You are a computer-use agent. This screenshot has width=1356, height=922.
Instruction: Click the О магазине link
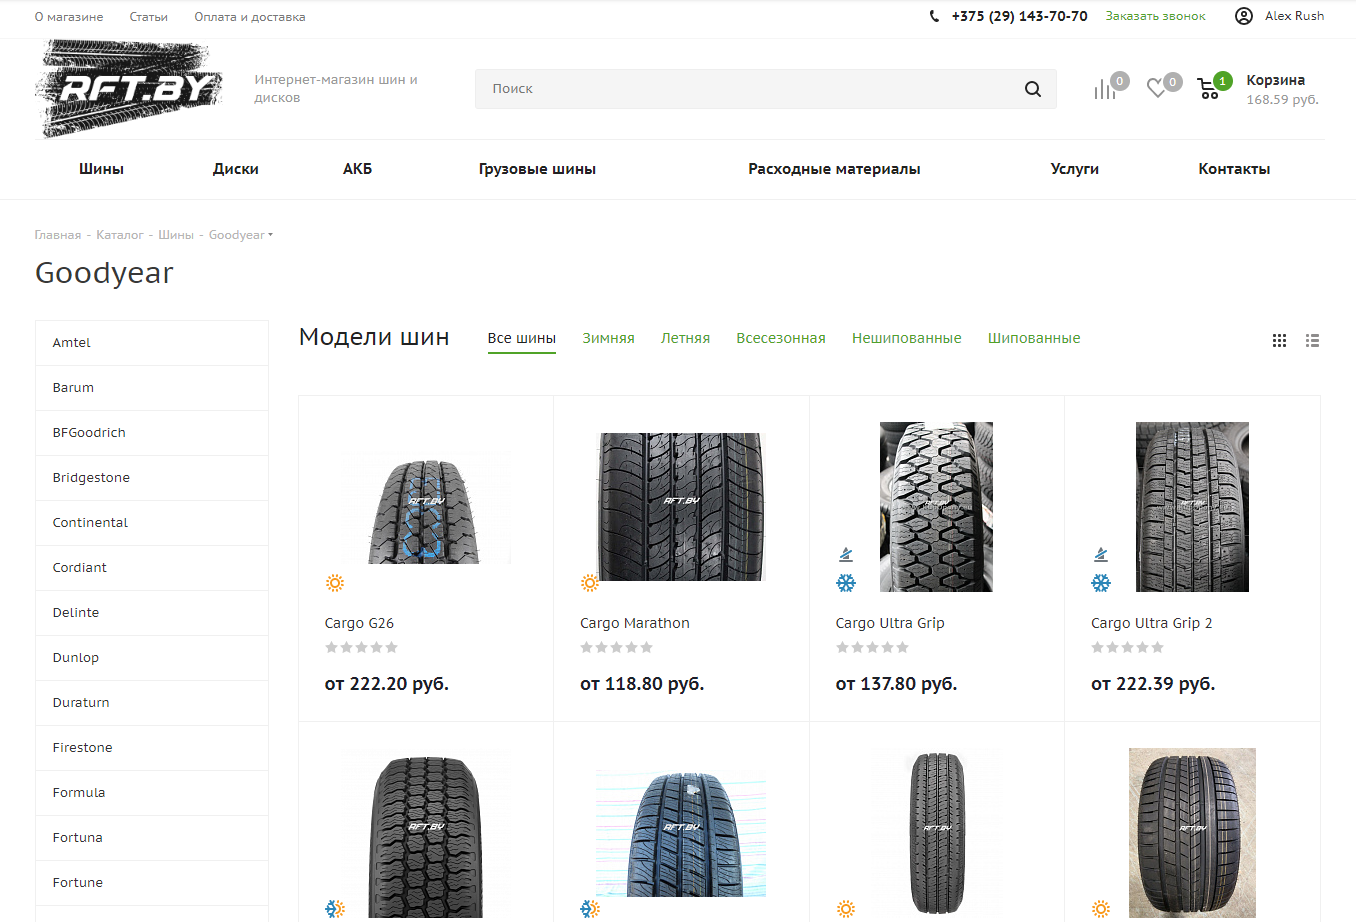69,17
